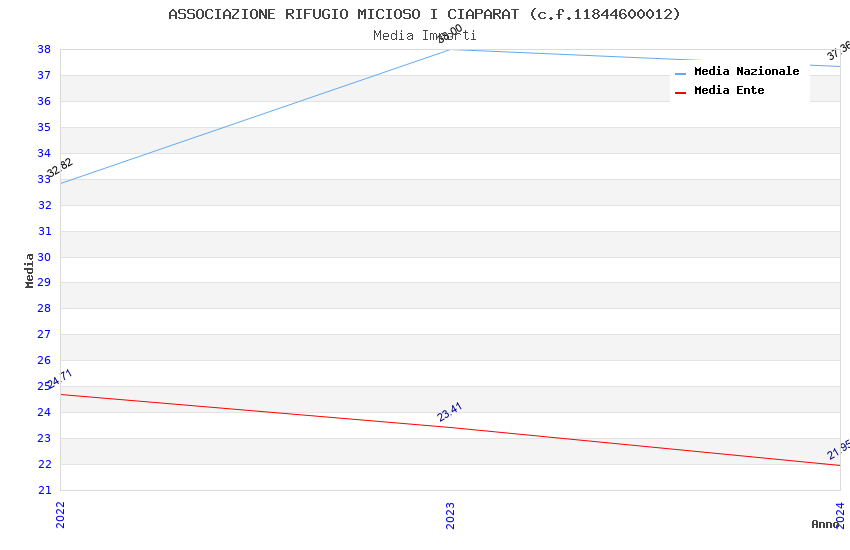This screenshot has height=550, width=850.
Task: Click the y-axis tick value 23
Action: (44, 438)
